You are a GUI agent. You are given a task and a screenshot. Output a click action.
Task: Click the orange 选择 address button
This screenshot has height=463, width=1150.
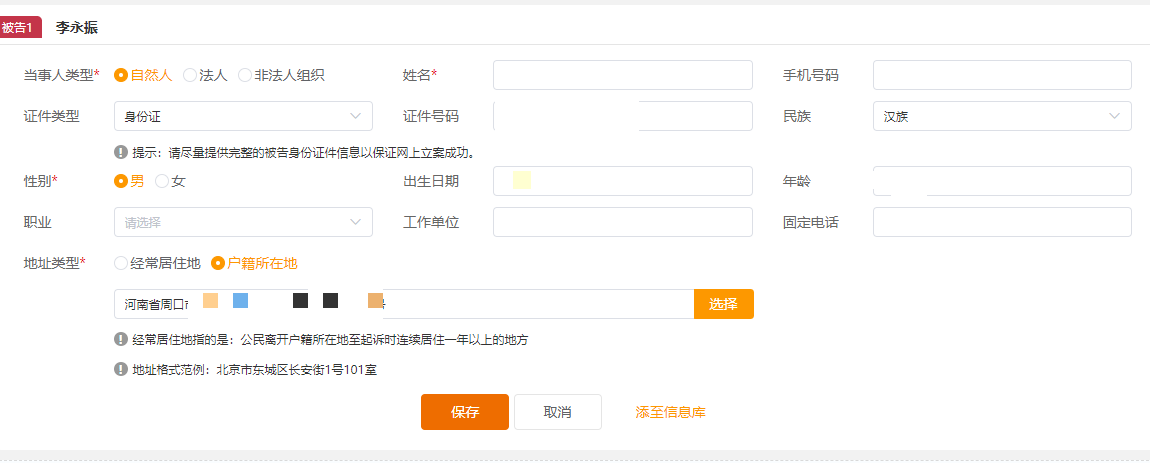(723, 304)
